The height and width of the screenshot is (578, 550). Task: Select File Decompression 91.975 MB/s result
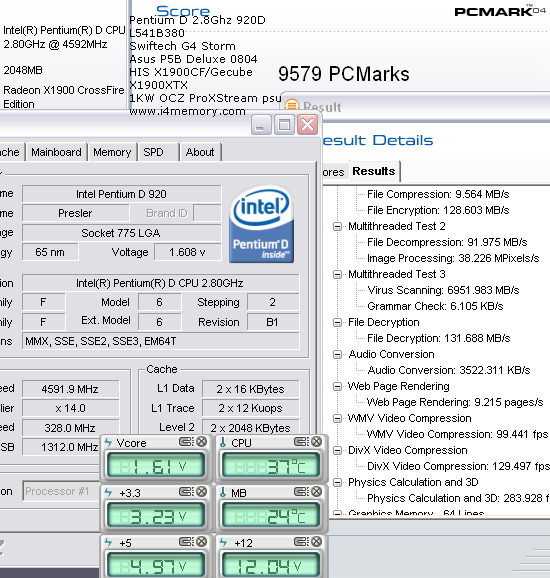click(447, 242)
